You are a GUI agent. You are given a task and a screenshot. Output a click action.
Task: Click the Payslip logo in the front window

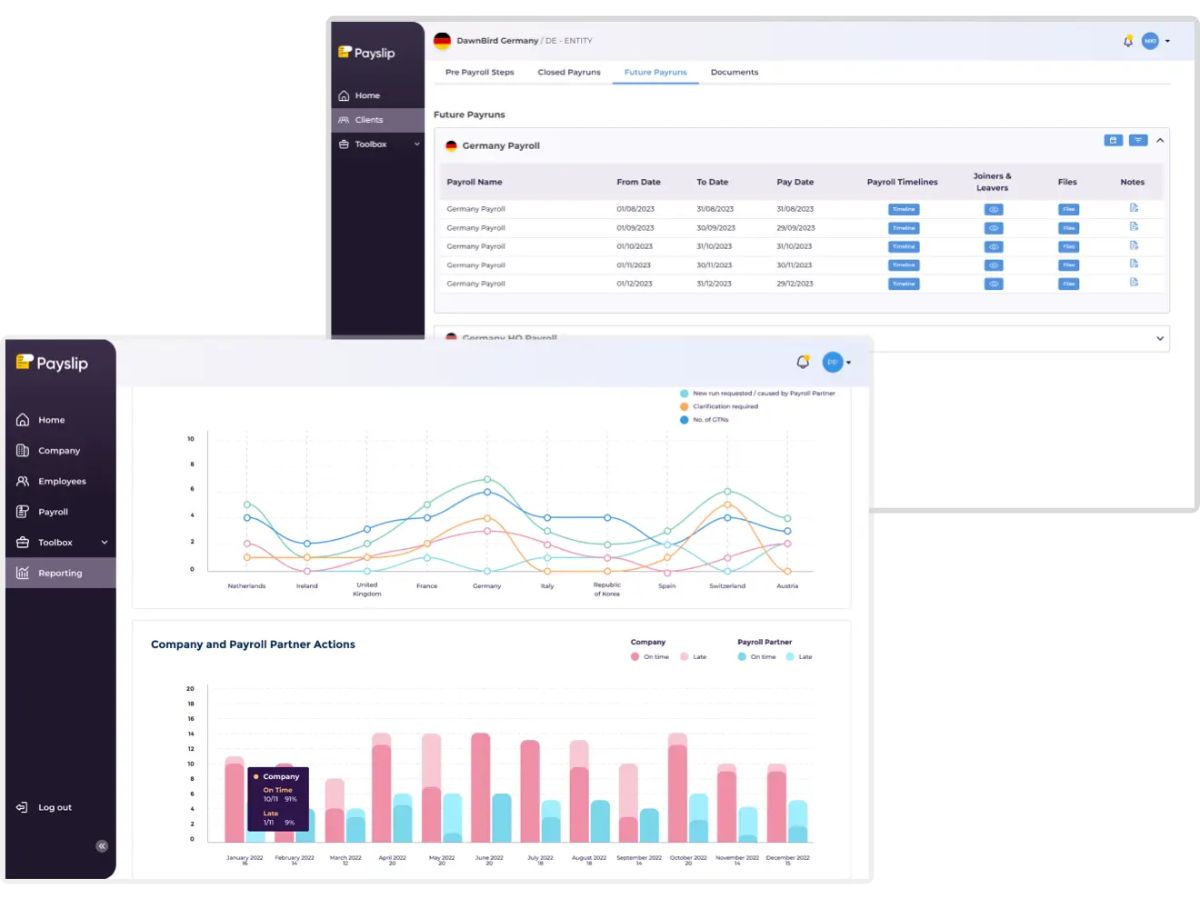point(52,363)
